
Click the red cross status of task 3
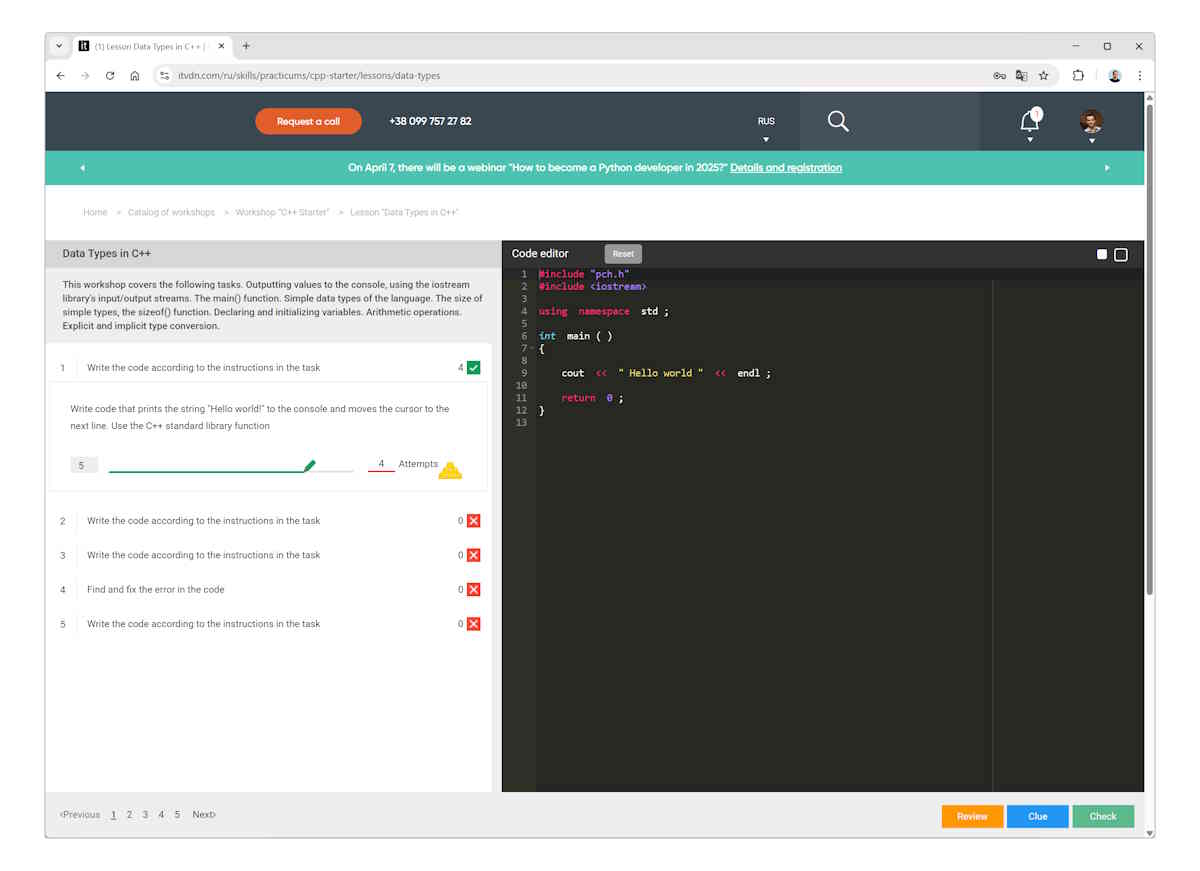coord(474,555)
